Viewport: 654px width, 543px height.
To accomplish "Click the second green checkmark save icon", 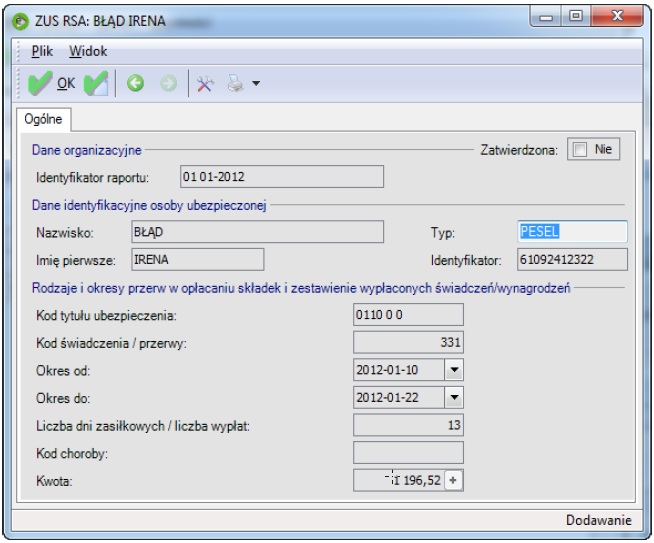I will [96, 83].
